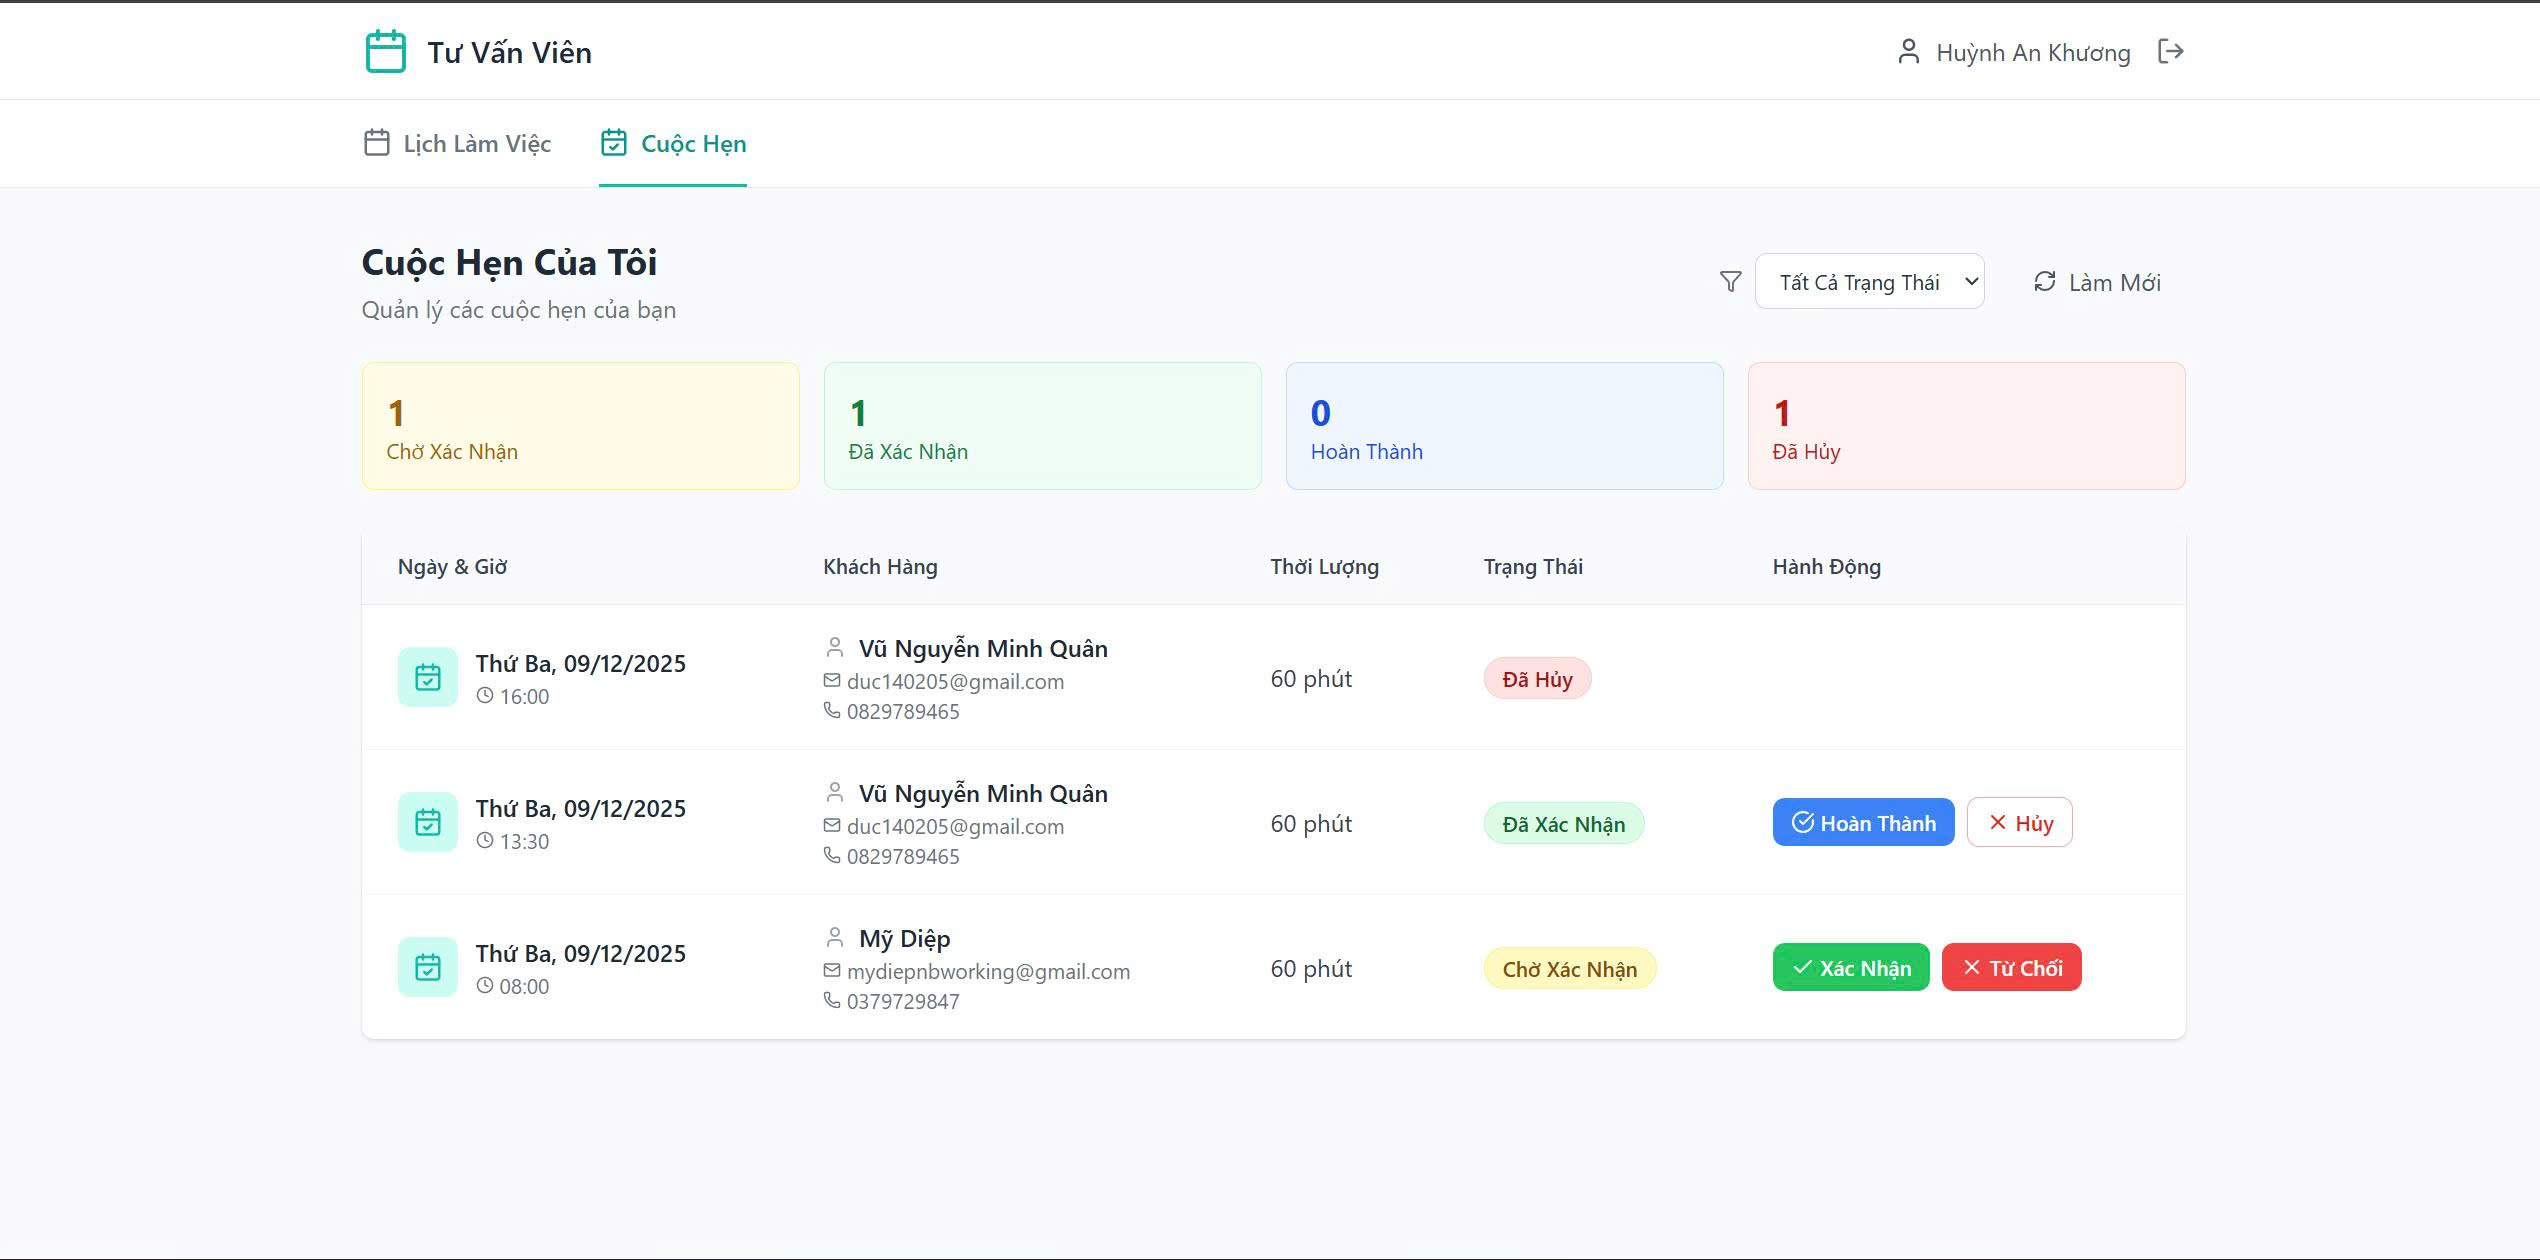This screenshot has height=1260, width=2540.
Task: Confirm Mỹ Diệp's appointment with Xác Nhận
Action: pyautogui.click(x=1850, y=967)
